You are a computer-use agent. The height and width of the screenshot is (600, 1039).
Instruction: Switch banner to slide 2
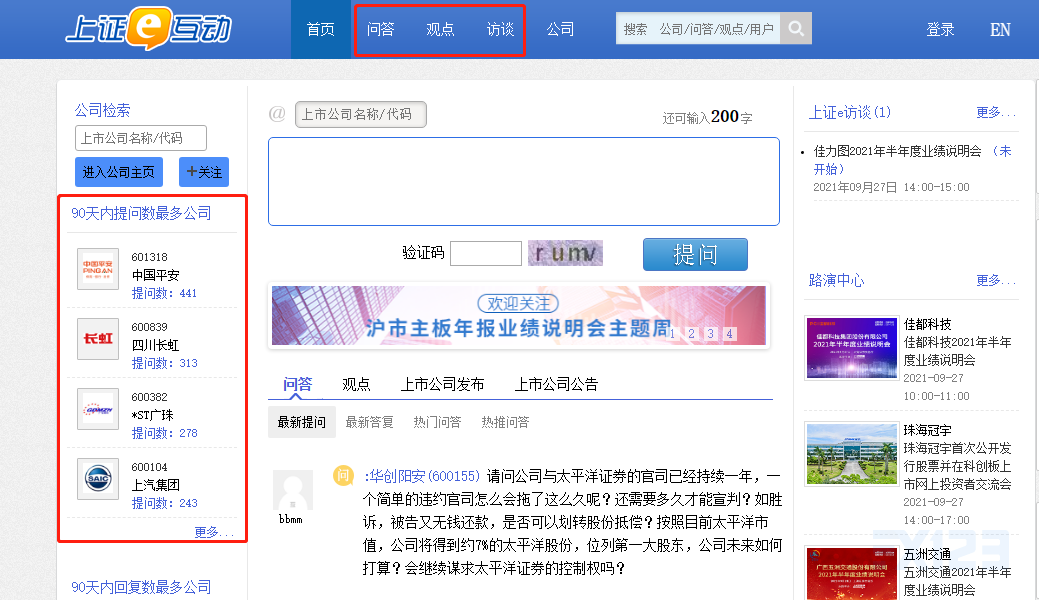[x=691, y=333]
